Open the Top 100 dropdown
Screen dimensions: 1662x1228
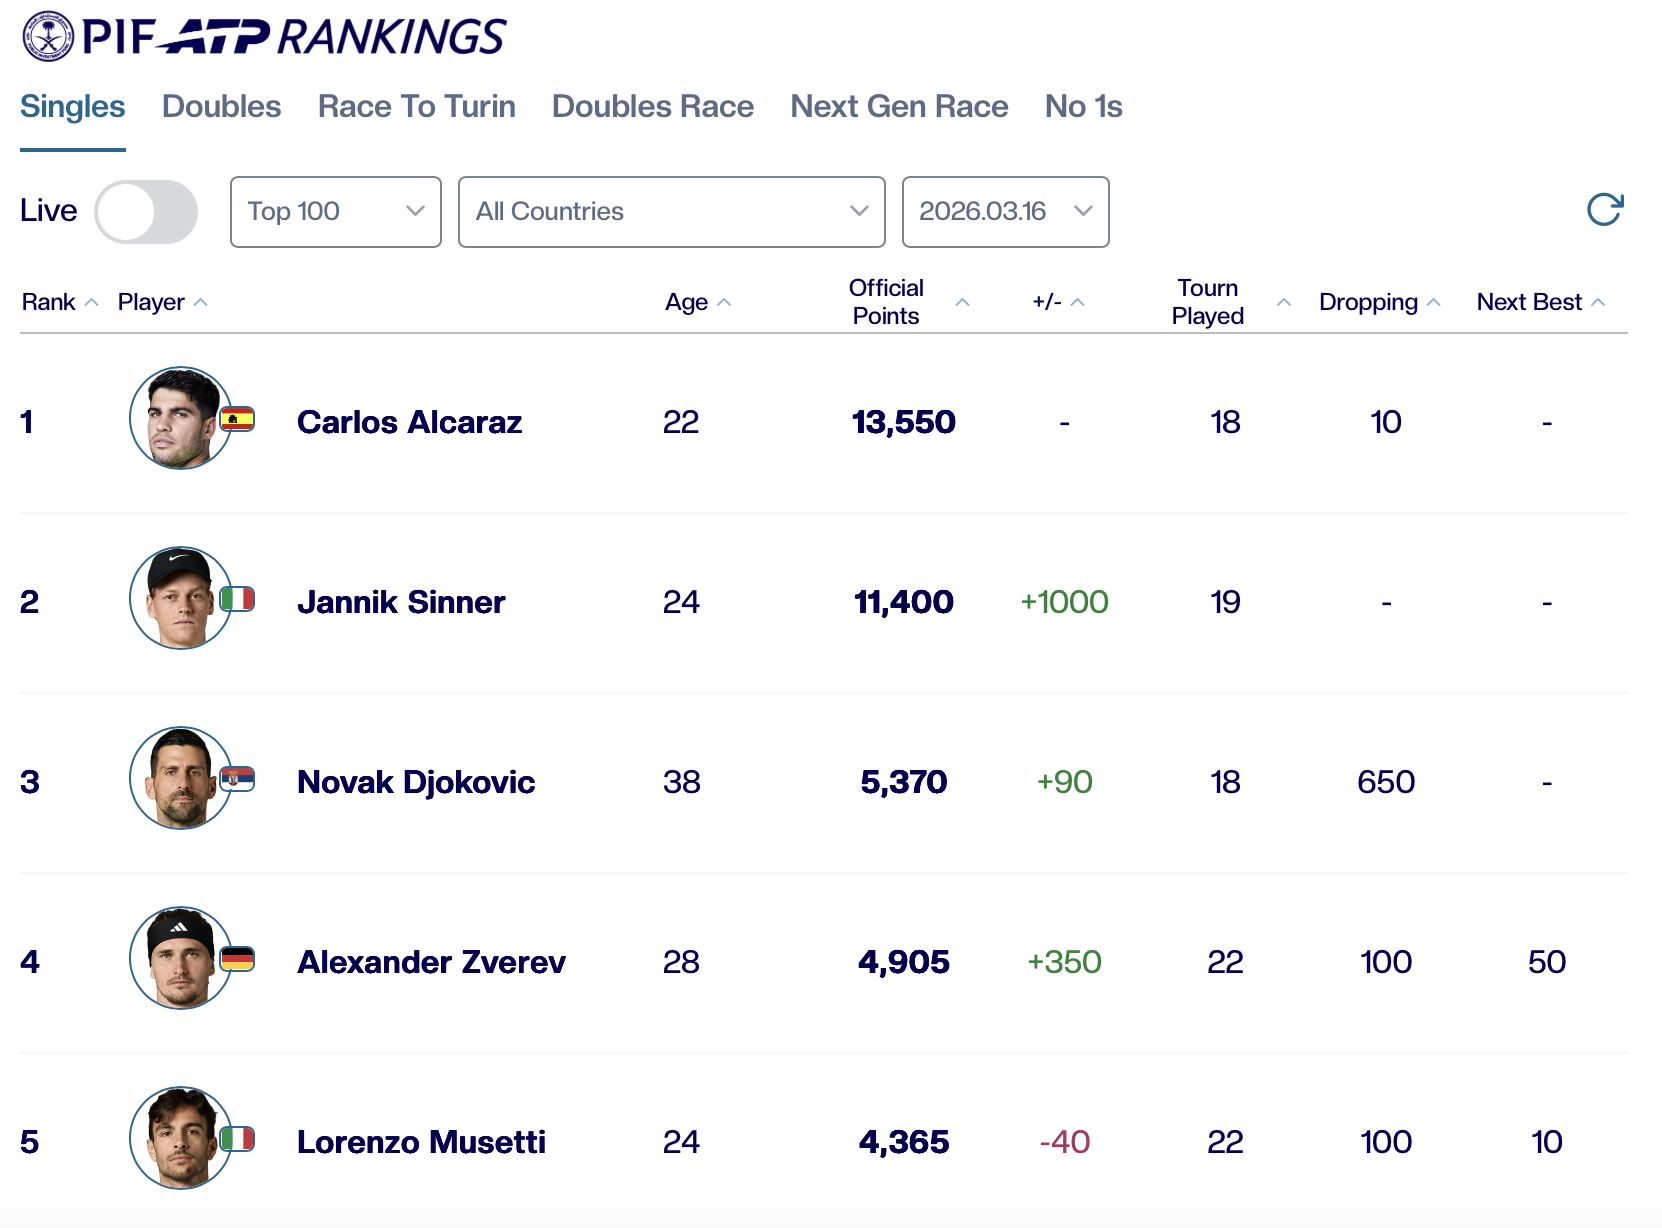335,212
